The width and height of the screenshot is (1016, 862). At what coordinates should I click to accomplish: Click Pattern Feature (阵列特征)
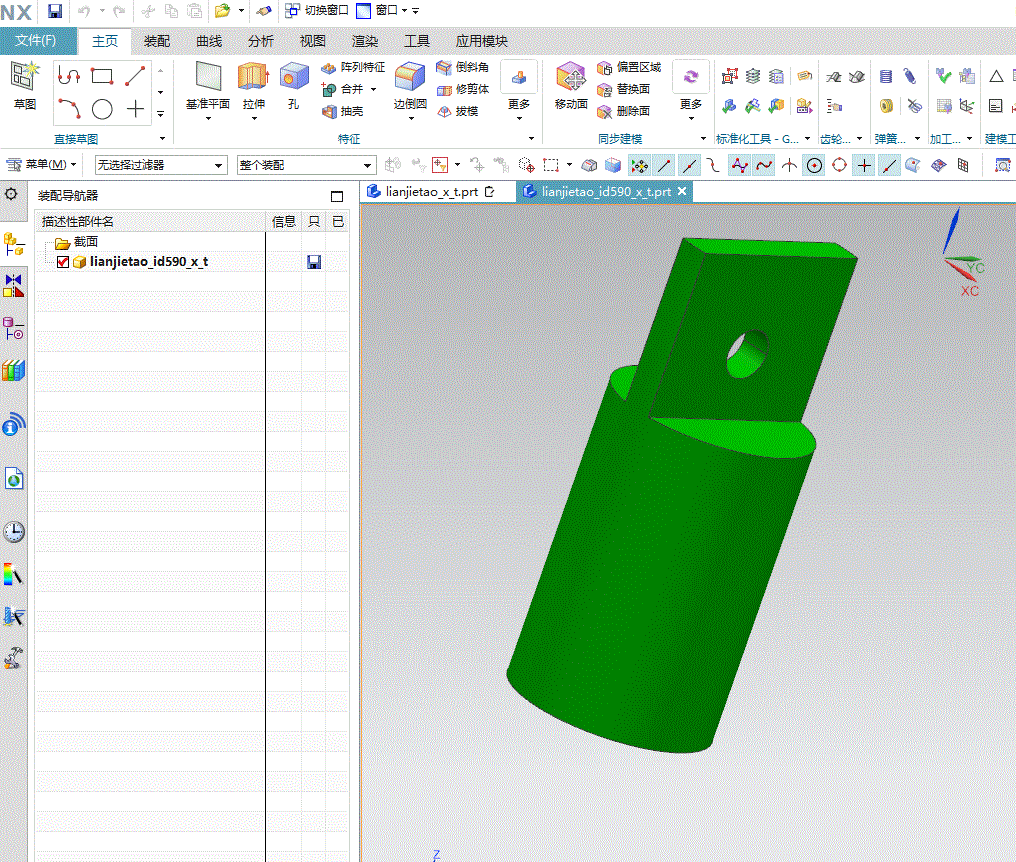(x=353, y=67)
